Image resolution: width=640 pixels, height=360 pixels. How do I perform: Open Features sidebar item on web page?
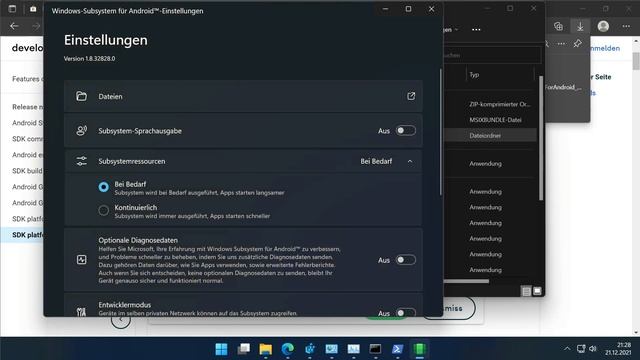(x=26, y=79)
